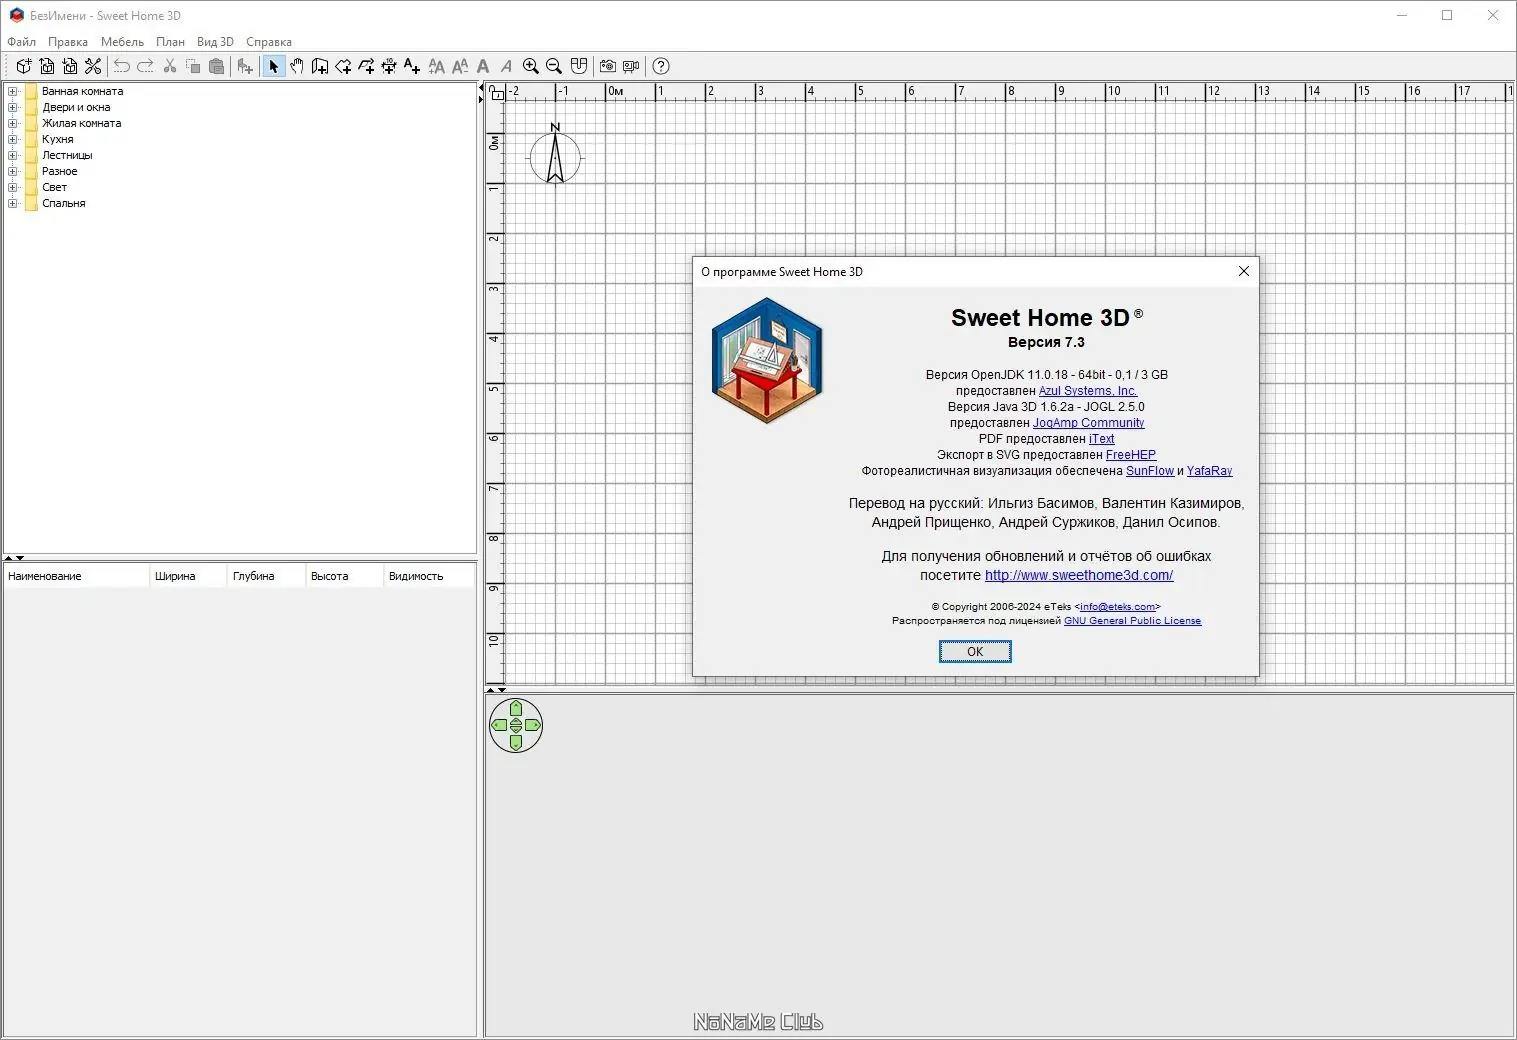Activate the Select arrow mode
This screenshot has width=1517, height=1040.
click(x=273, y=66)
